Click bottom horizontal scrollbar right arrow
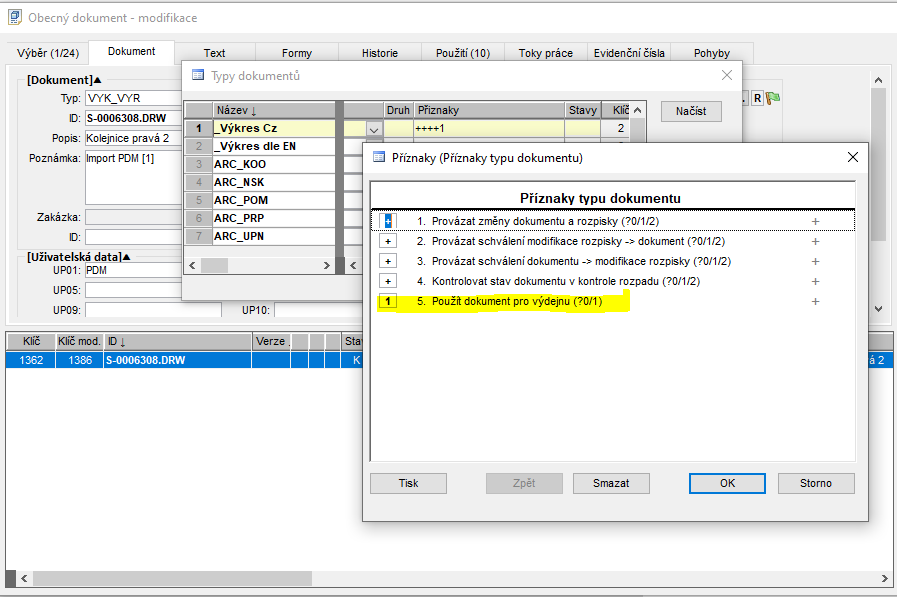 (884, 579)
